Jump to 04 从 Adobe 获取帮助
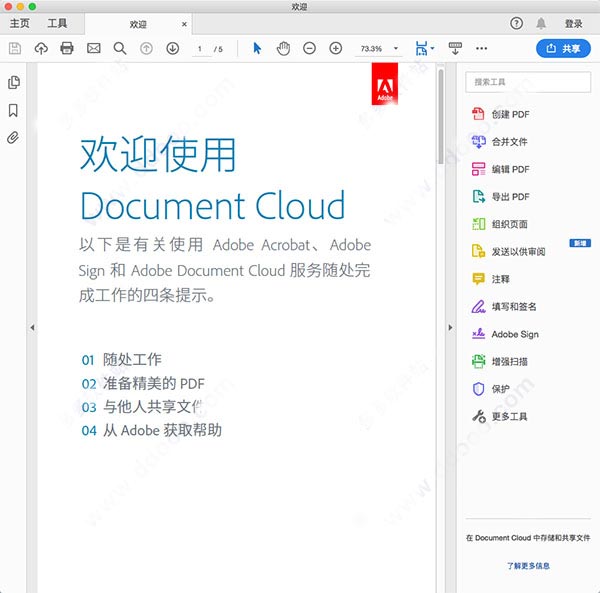600x593 pixels. (152, 430)
